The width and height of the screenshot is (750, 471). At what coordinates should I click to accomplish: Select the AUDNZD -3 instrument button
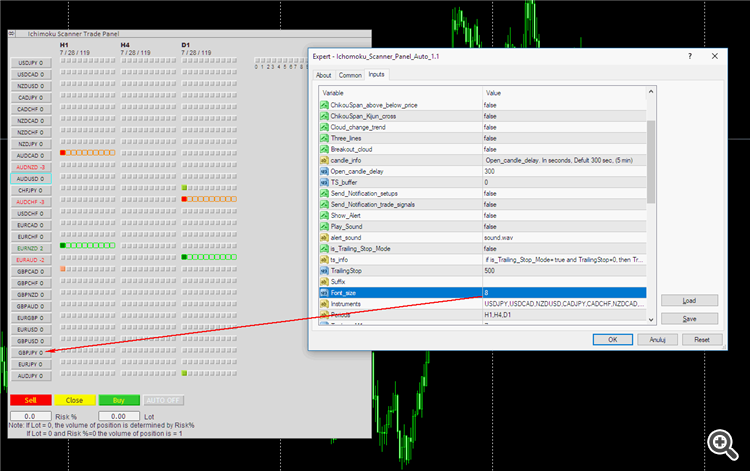tap(31, 167)
